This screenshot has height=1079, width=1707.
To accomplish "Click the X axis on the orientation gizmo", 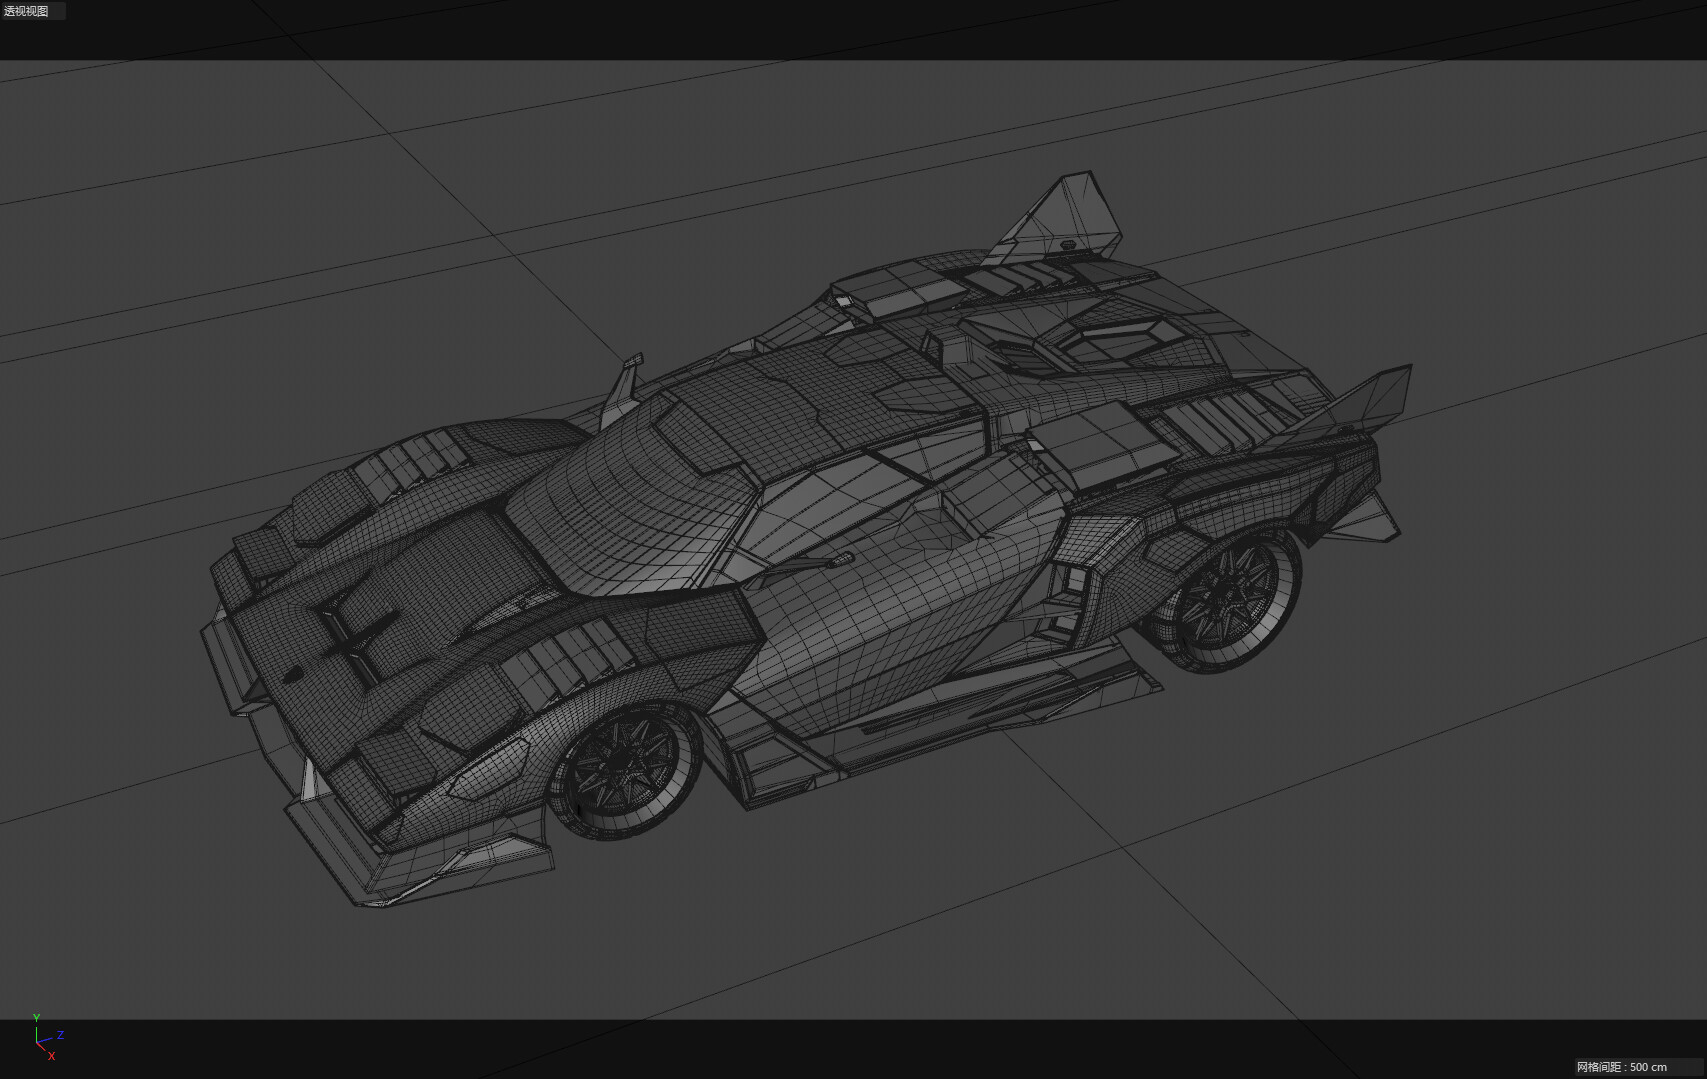I will pyautogui.click(x=51, y=1055).
